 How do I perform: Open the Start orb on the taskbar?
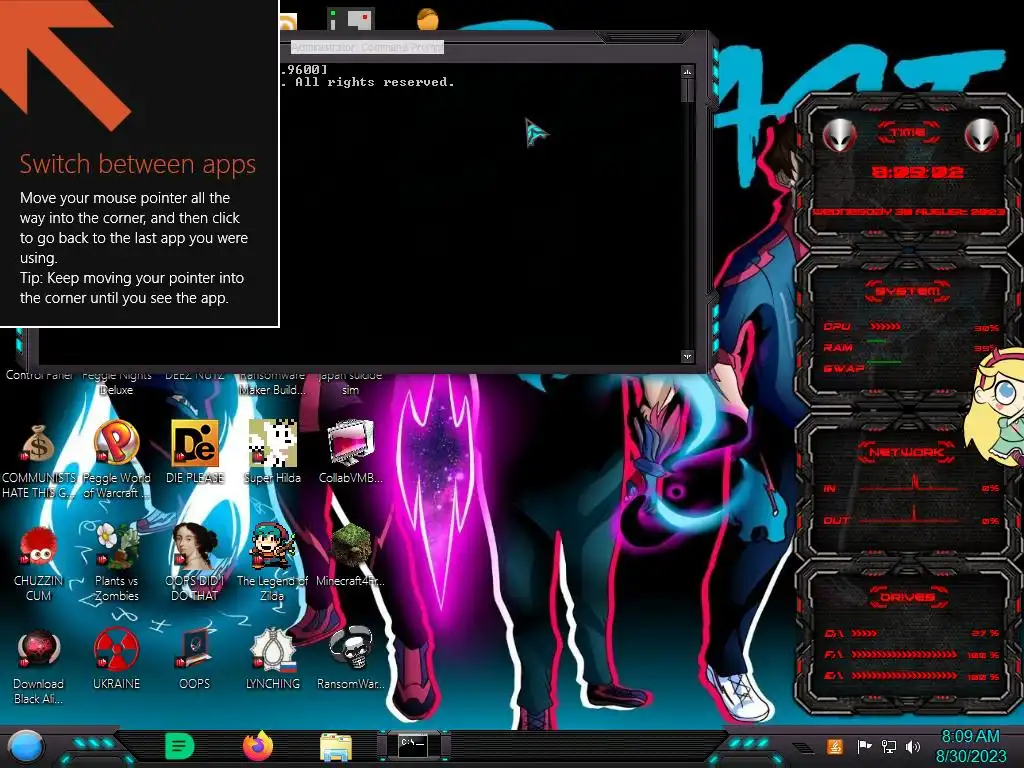coord(25,746)
